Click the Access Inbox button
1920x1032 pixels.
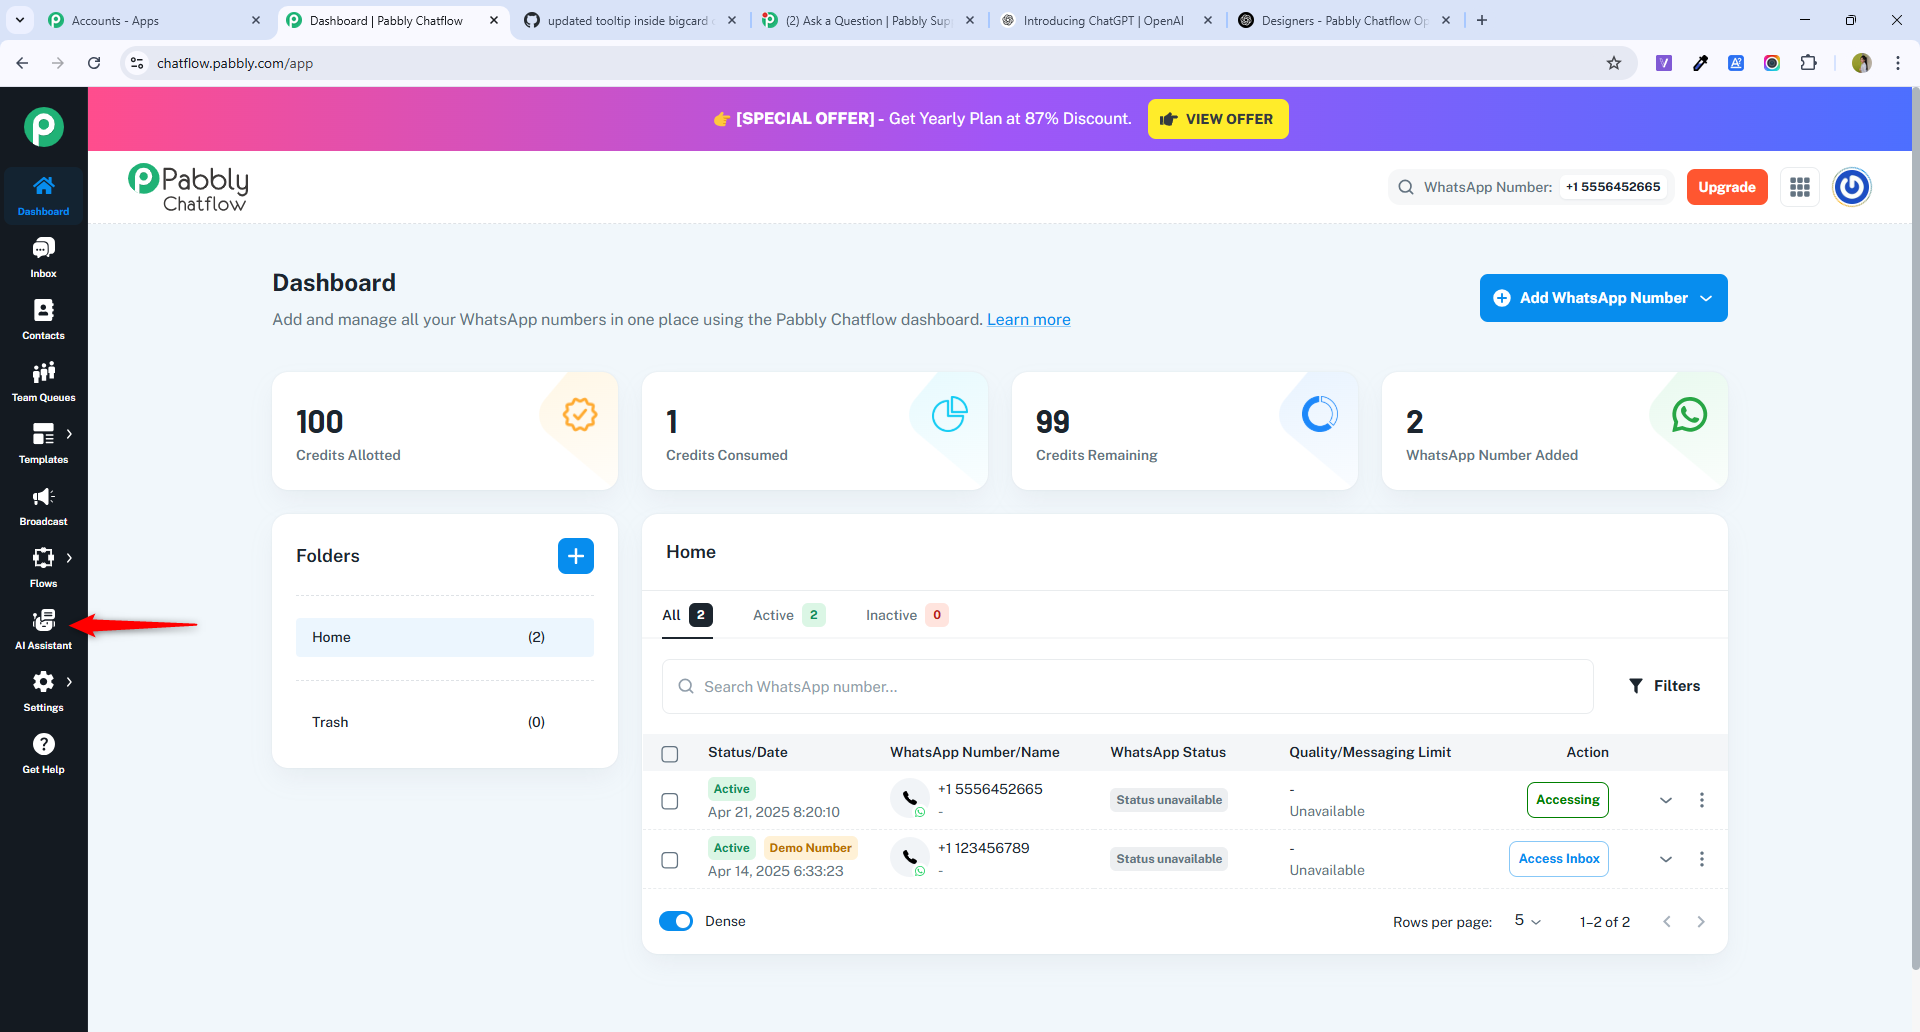pos(1558,859)
